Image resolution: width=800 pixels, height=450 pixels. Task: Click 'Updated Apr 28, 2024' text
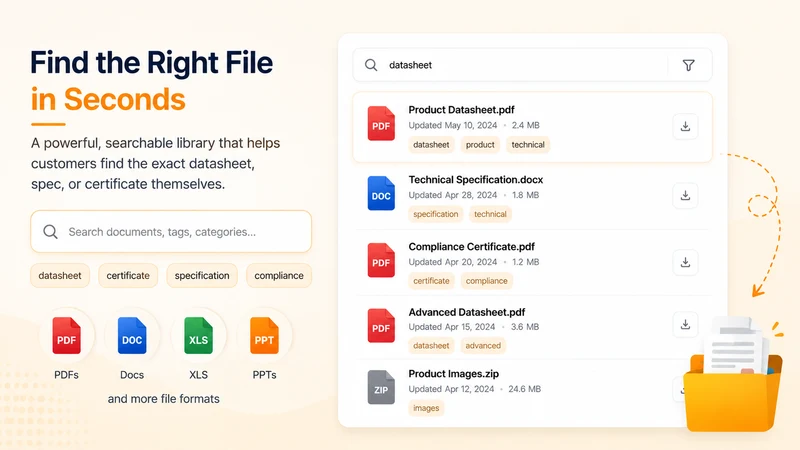(453, 195)
